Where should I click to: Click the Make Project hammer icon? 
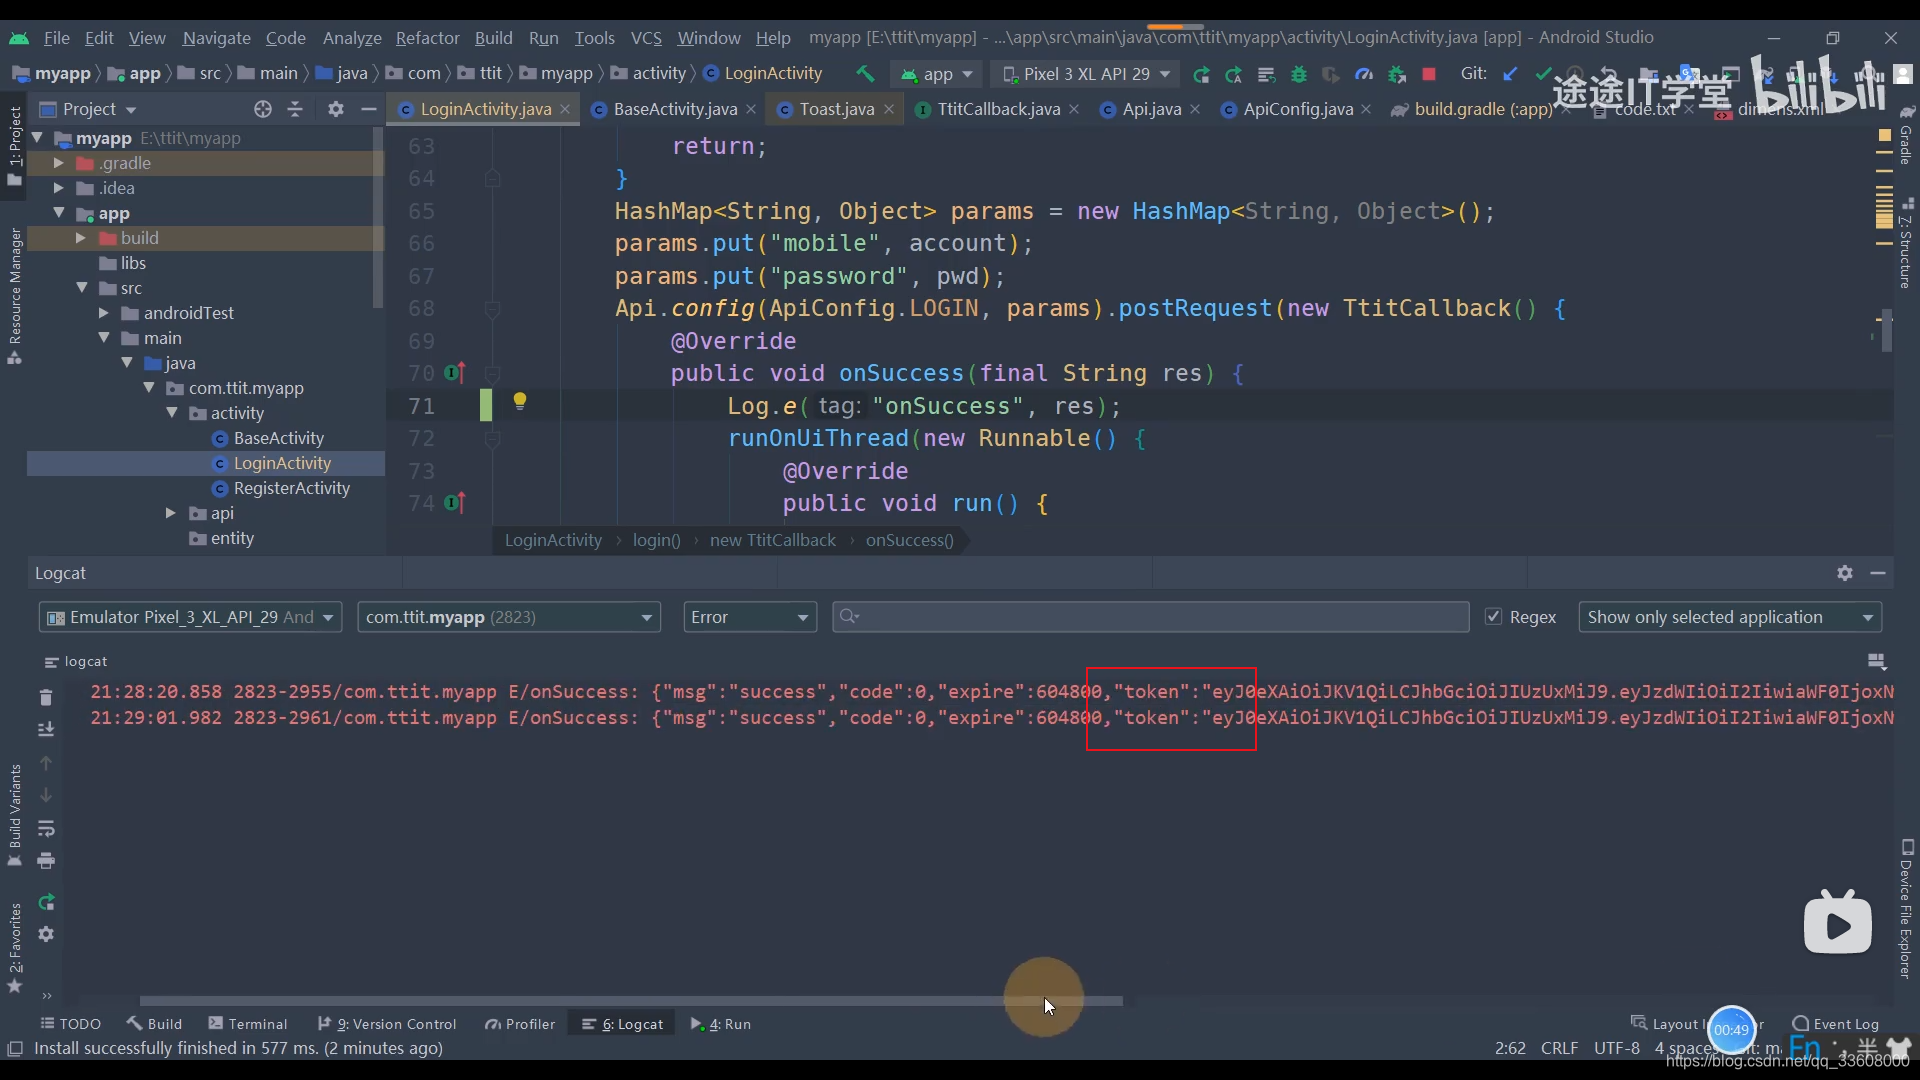(x=865, y=74)
